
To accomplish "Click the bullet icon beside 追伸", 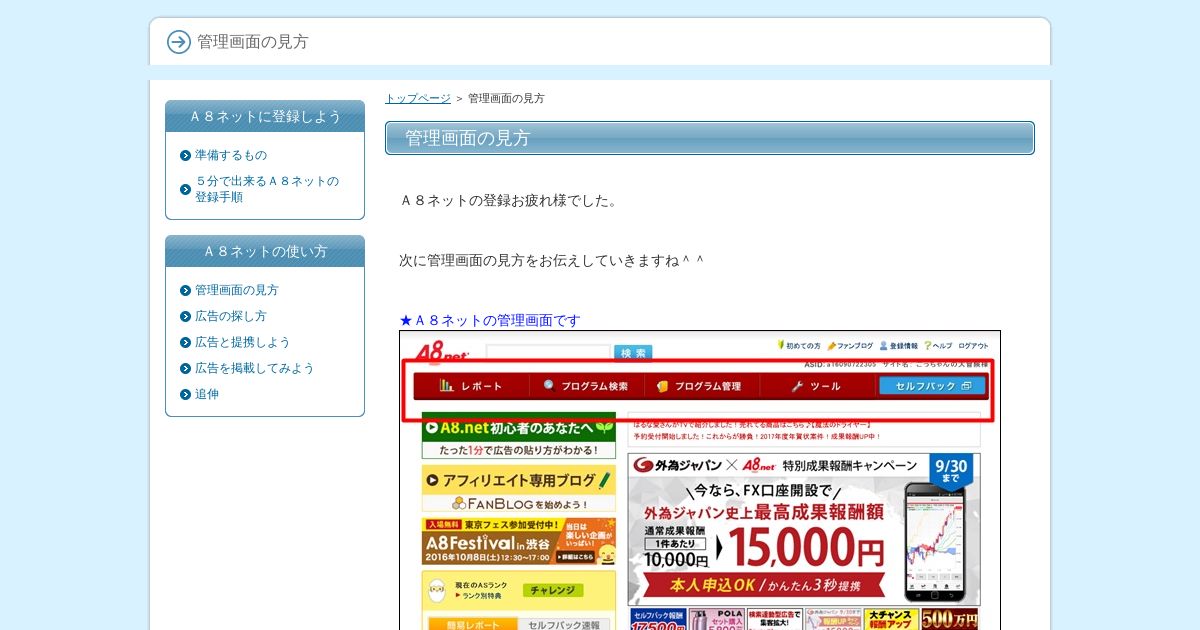I will point(185,395).
